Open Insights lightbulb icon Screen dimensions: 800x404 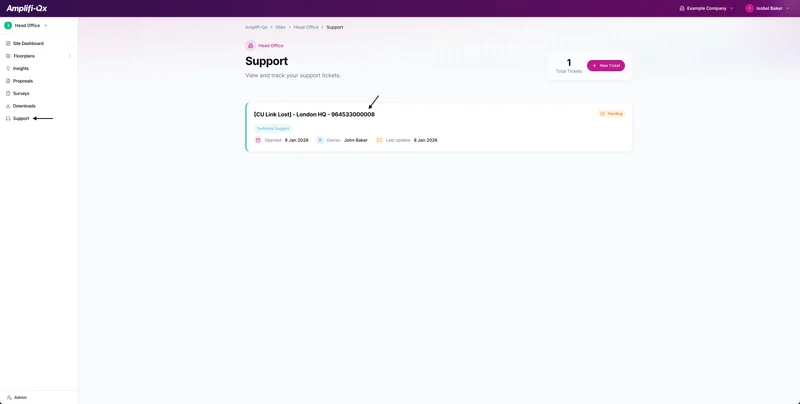pos(8,68)
